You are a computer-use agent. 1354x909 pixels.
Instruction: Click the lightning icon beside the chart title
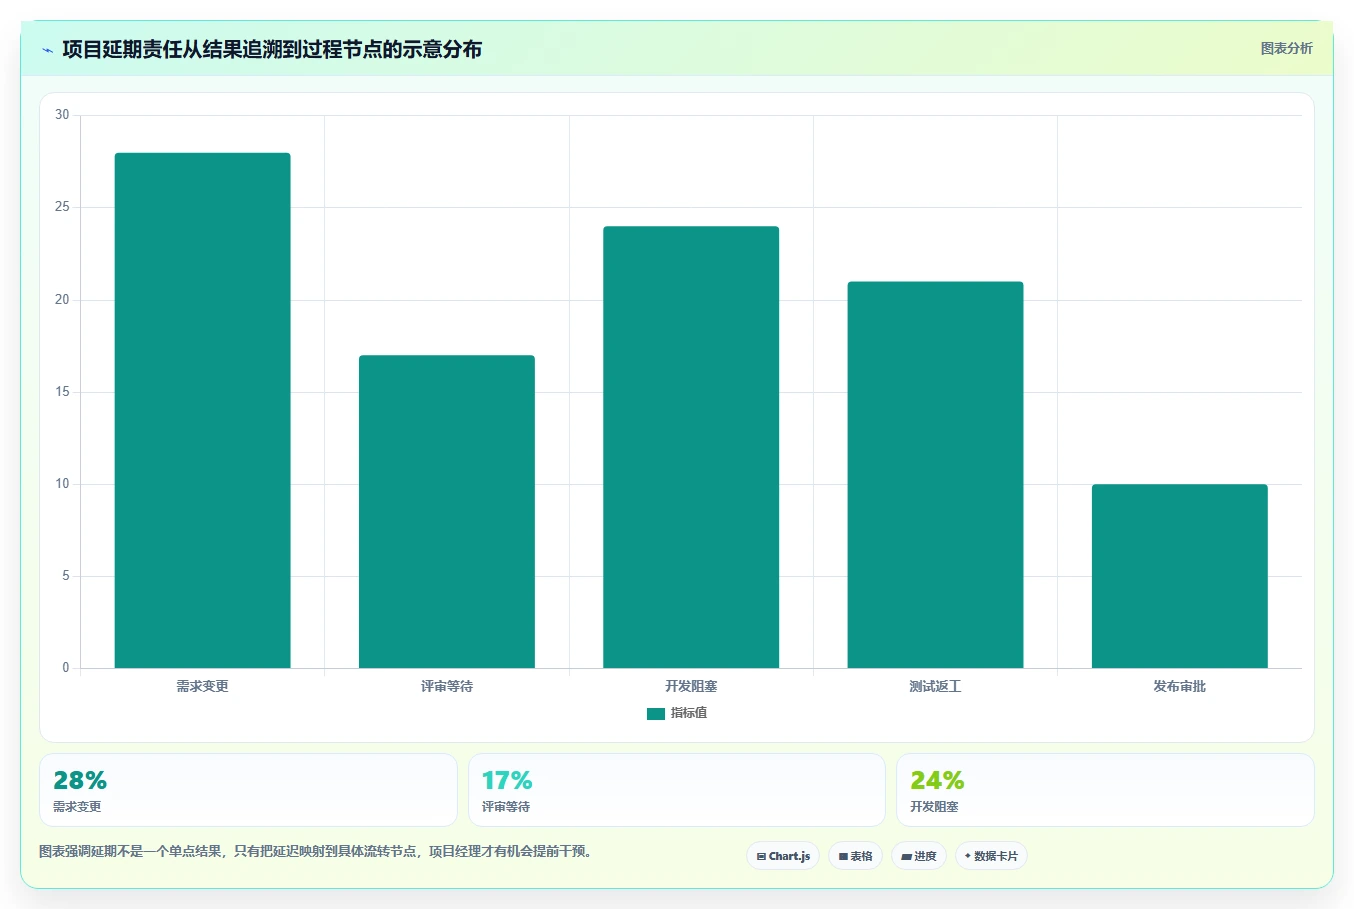tap(47, 50)
